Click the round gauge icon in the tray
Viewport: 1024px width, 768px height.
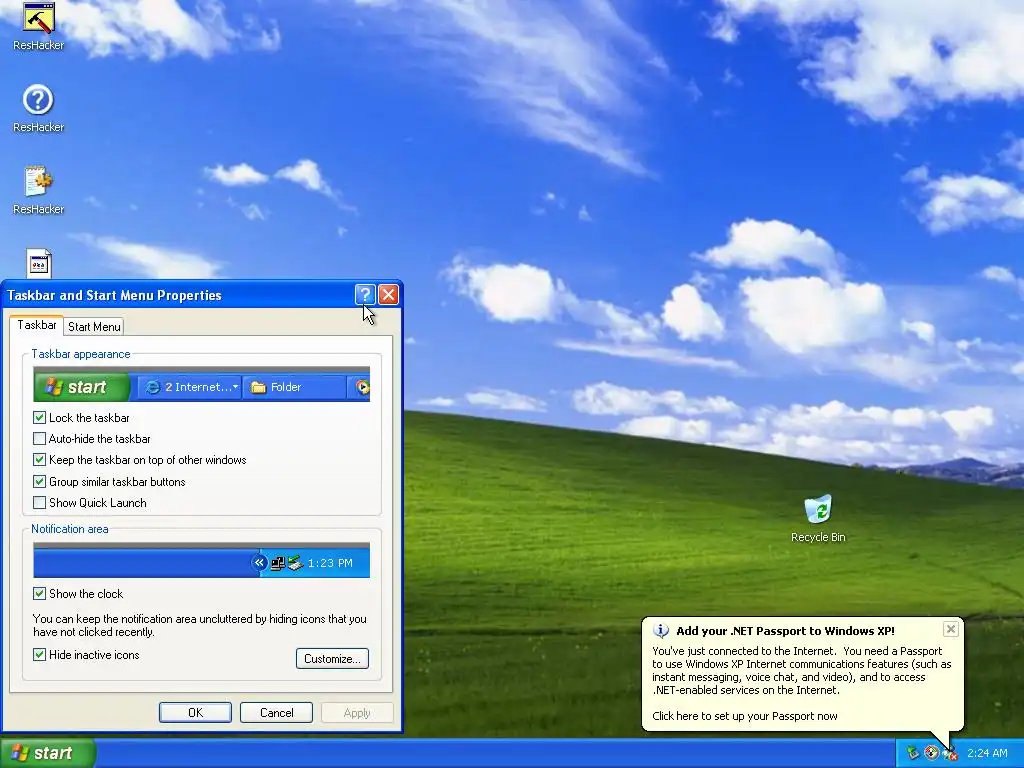click(x=931, y=753)
